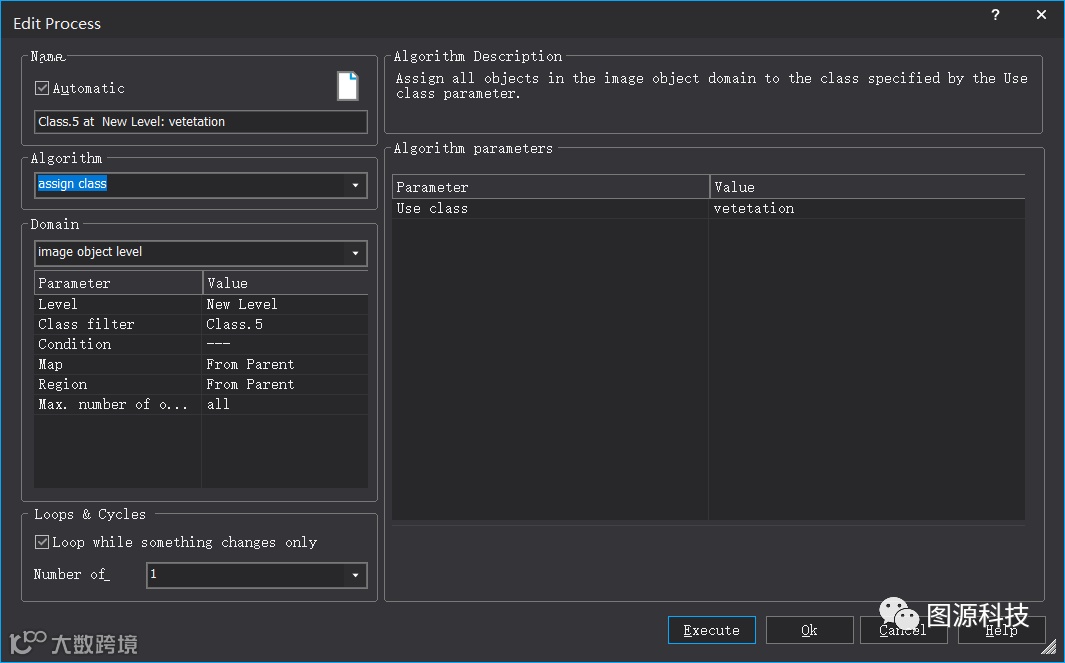
Task: Click the Class filter value Class.5
Action: pos(235,324)
